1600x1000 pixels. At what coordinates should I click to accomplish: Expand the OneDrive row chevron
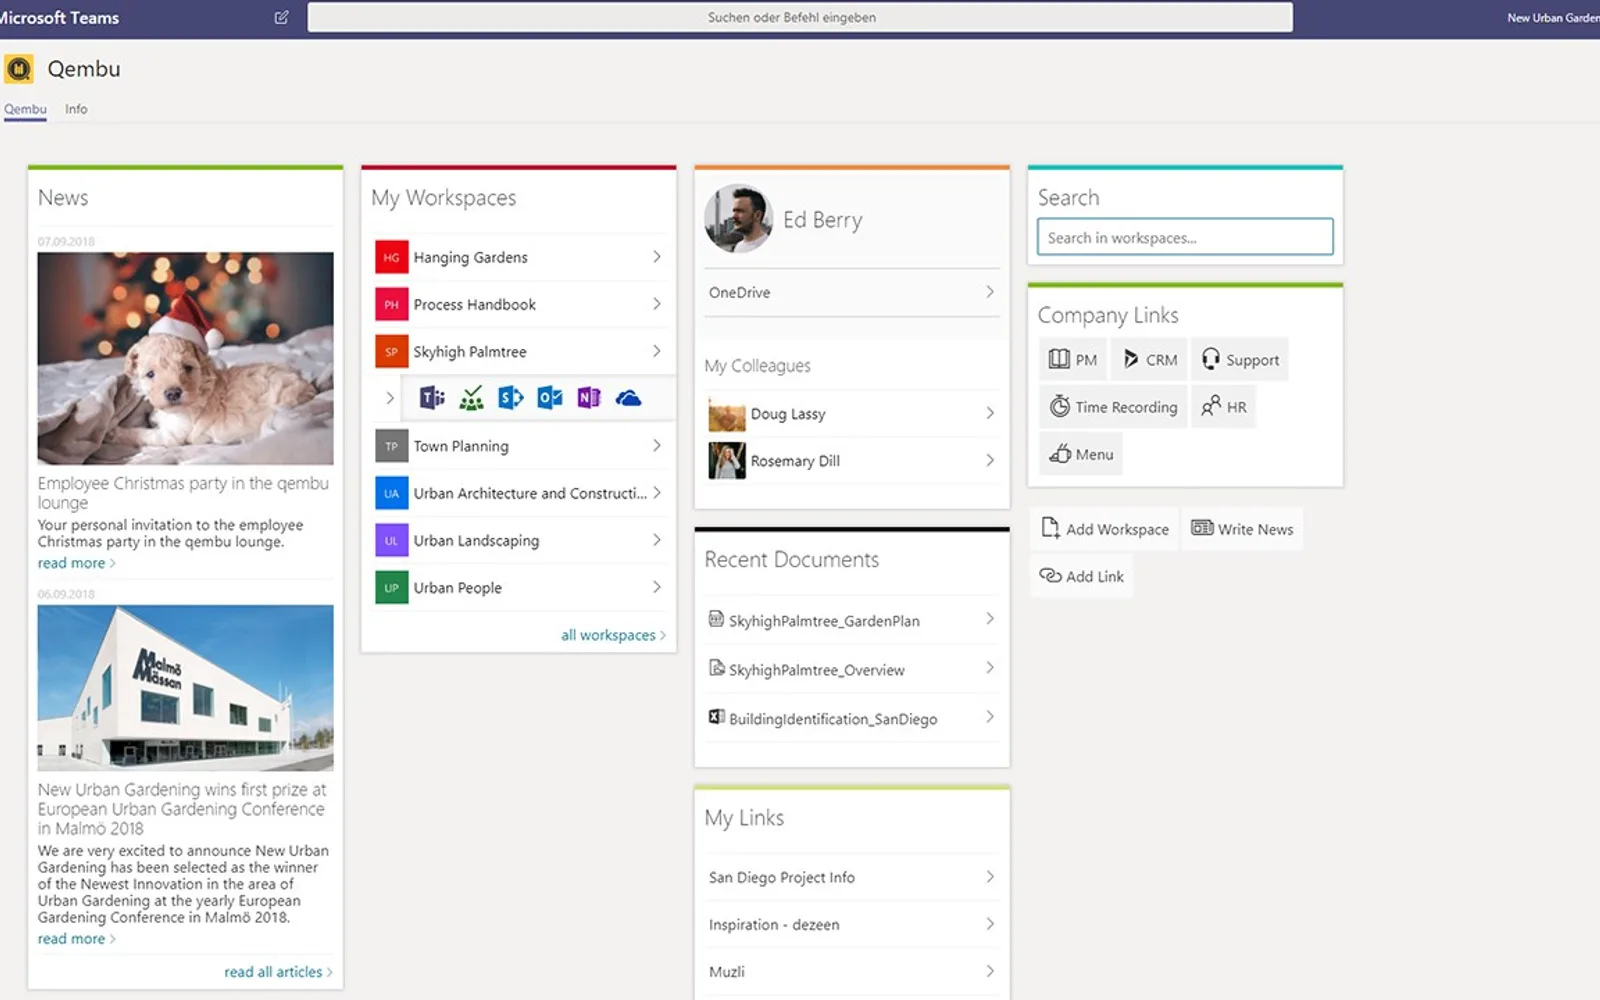(x=990, y=292)
